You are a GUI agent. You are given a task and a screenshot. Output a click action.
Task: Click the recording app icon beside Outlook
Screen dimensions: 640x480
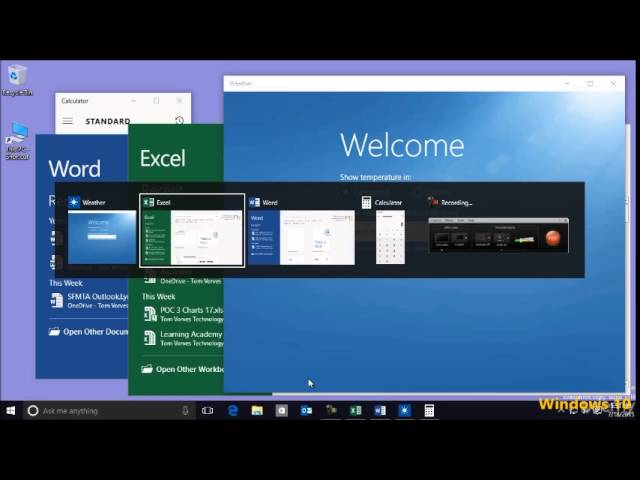(x=331, y=411)
